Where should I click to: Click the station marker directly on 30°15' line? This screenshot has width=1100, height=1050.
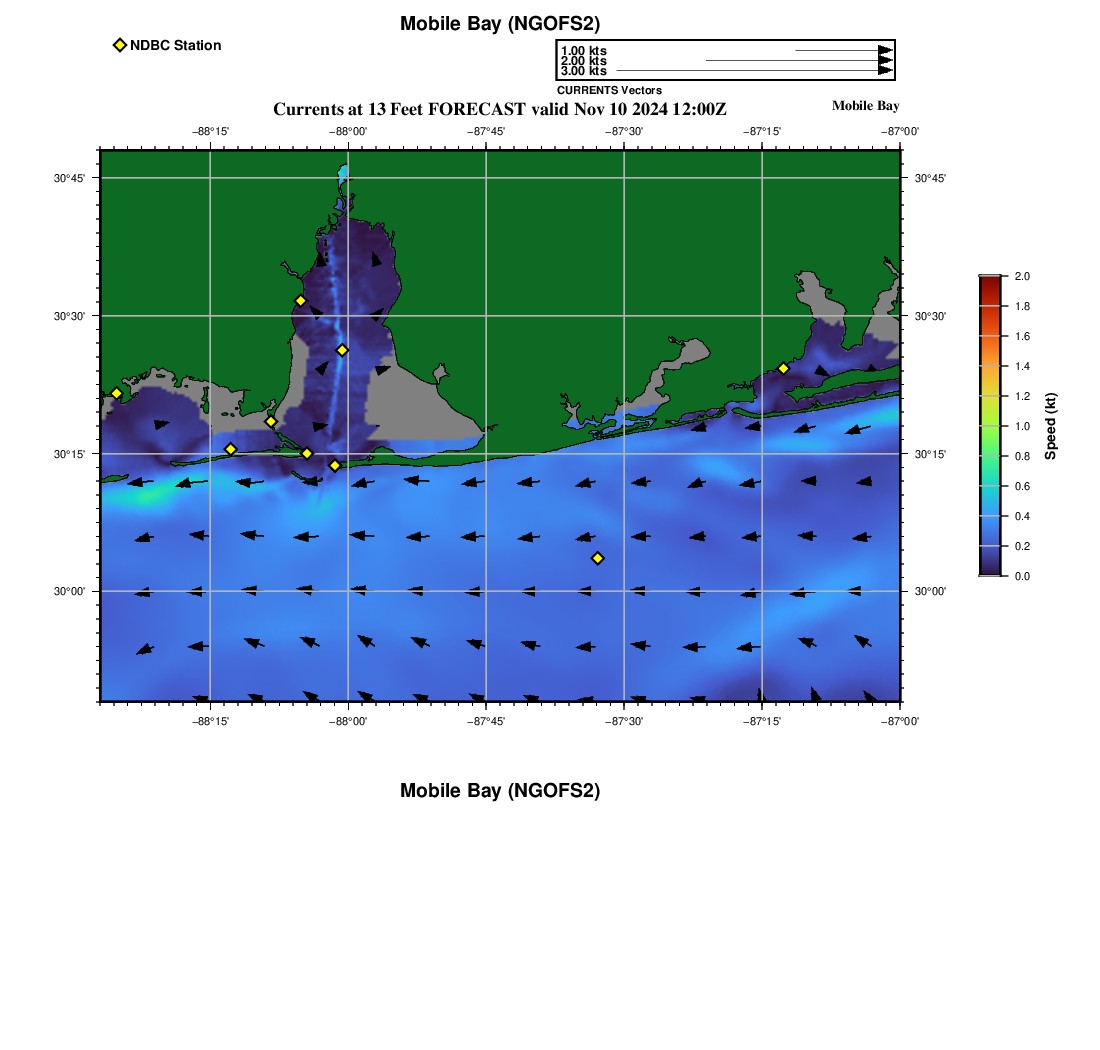coord(307,454)
